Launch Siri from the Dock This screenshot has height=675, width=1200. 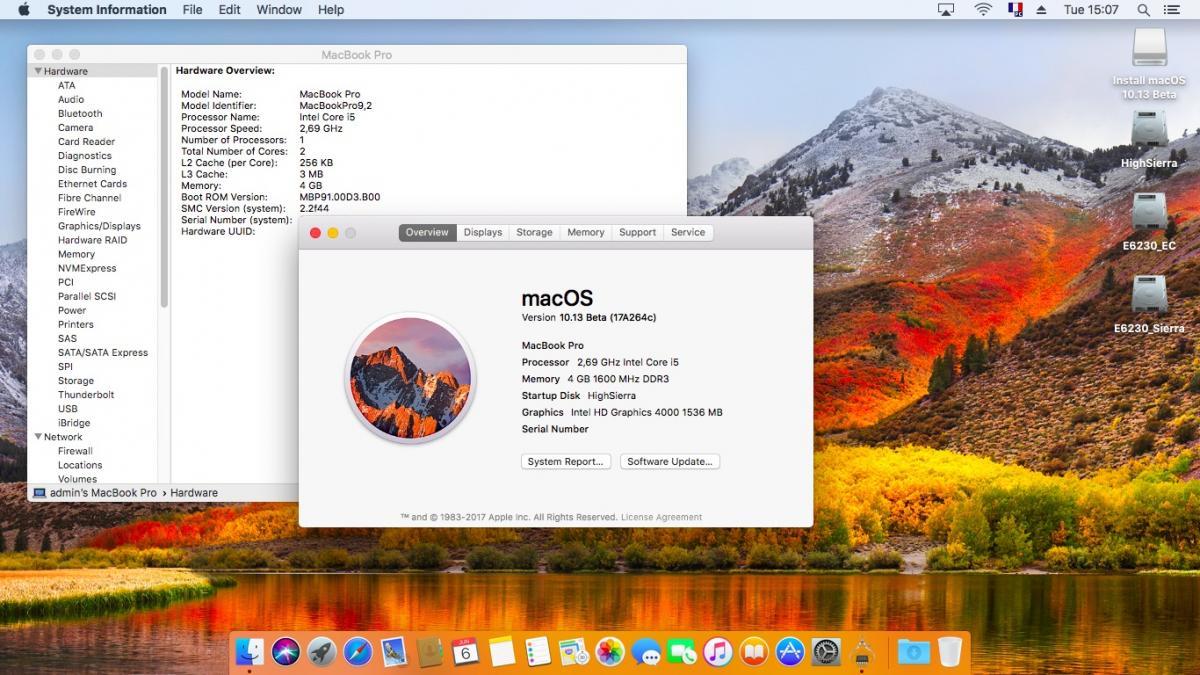[x=286, y=652]
